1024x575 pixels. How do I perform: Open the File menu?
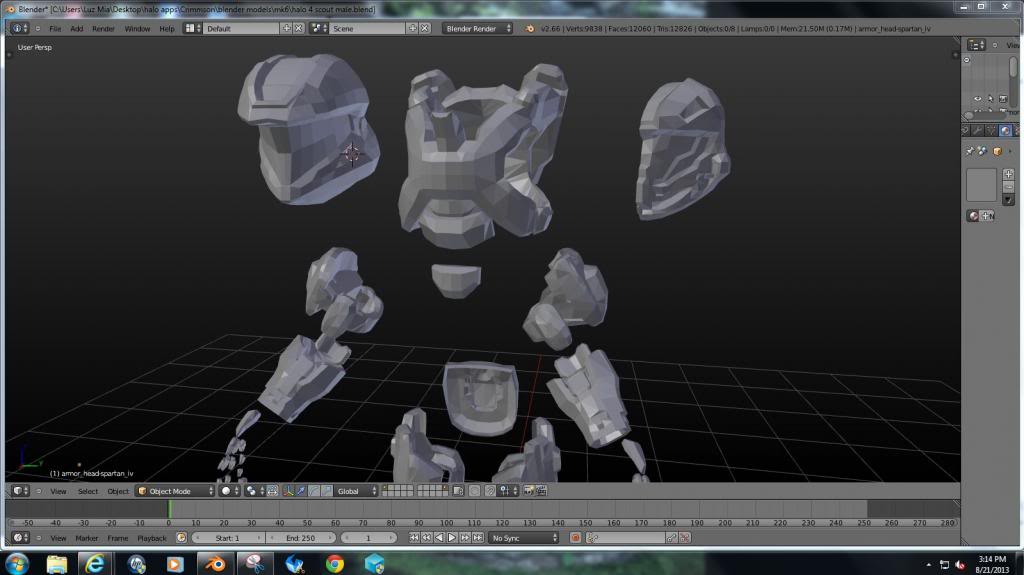click(55, 29)
